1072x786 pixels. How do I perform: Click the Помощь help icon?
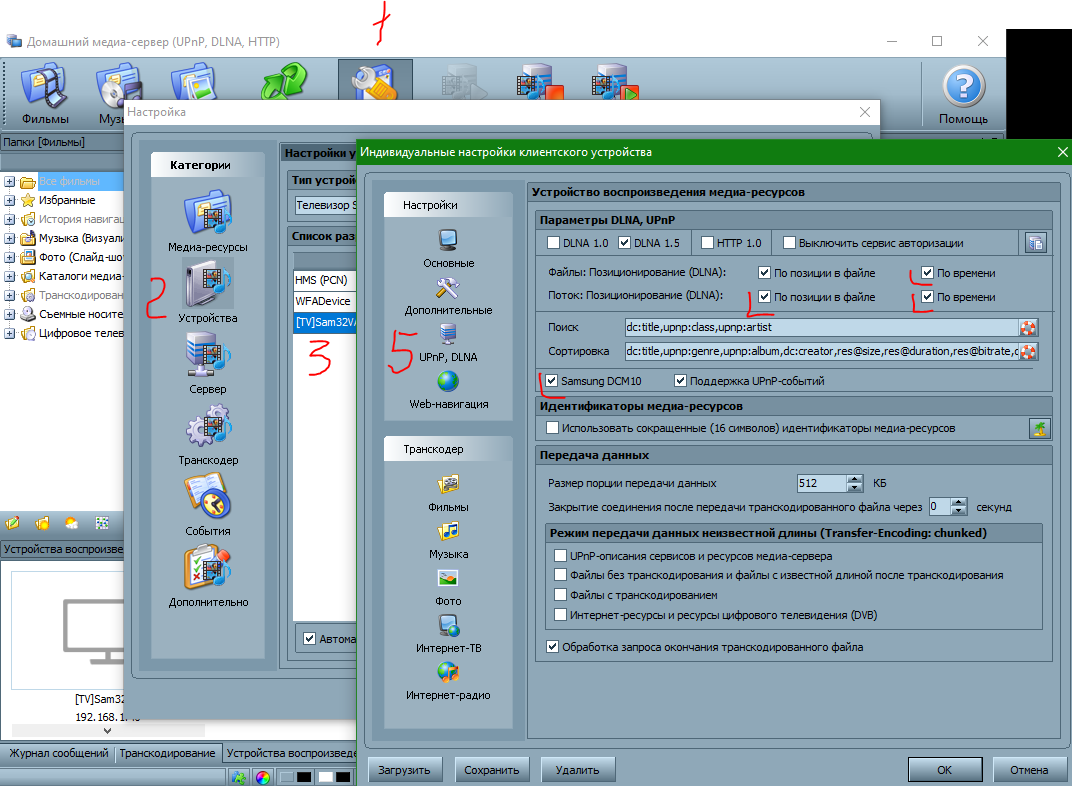963,95
